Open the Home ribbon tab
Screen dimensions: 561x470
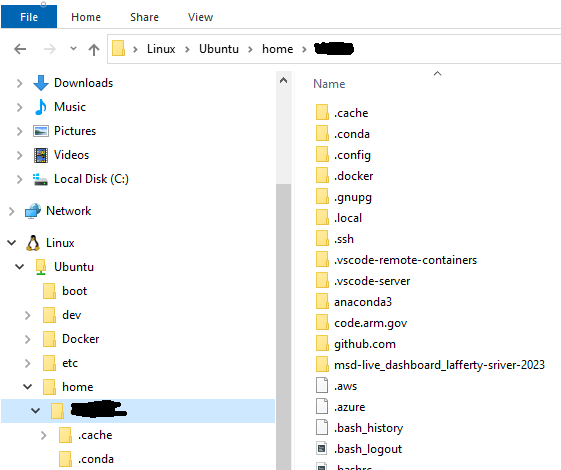click(86, 17)
